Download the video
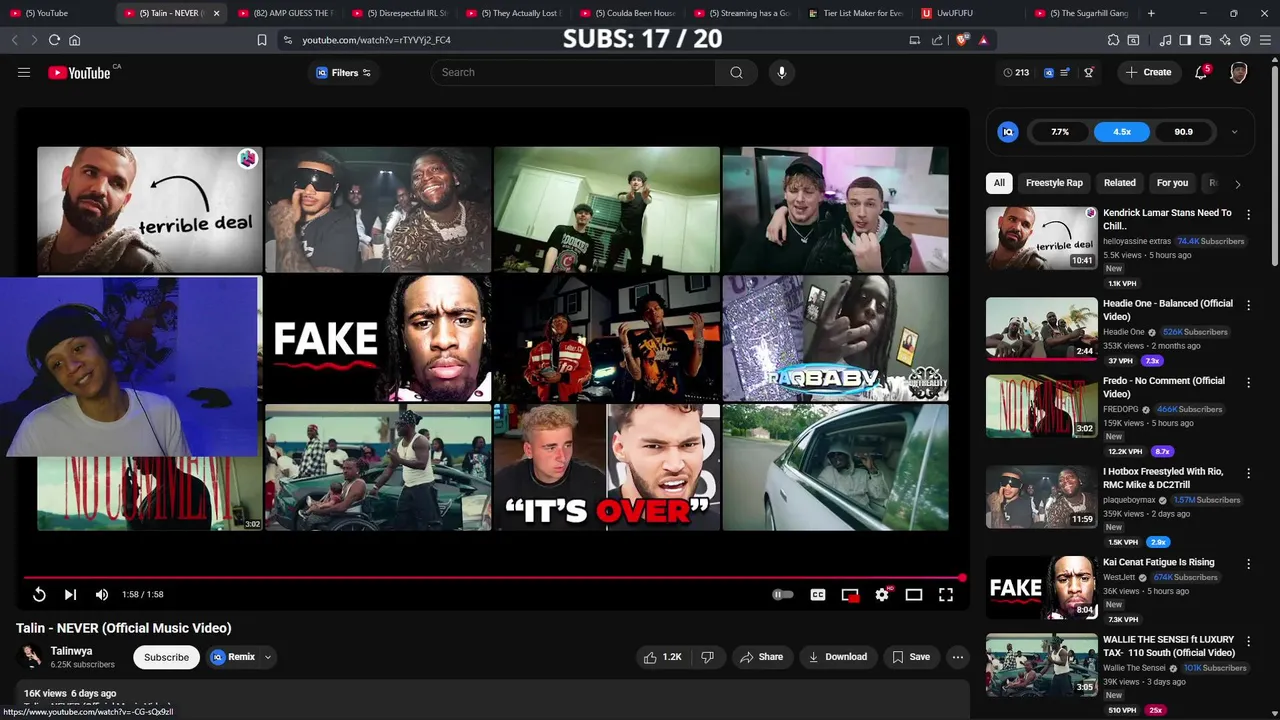This screenshot has height=720, width=1280. [837, 657]
